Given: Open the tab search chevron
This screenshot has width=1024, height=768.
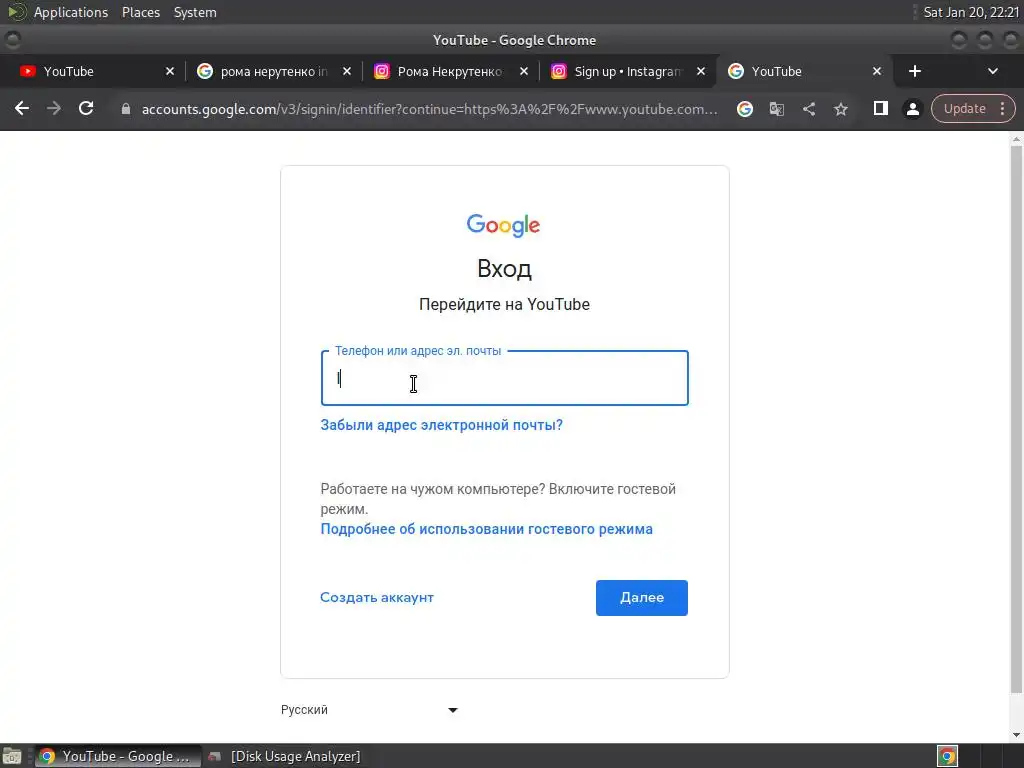Looking at the screenshot, I should pyautogui.click(x=993, y=71).
